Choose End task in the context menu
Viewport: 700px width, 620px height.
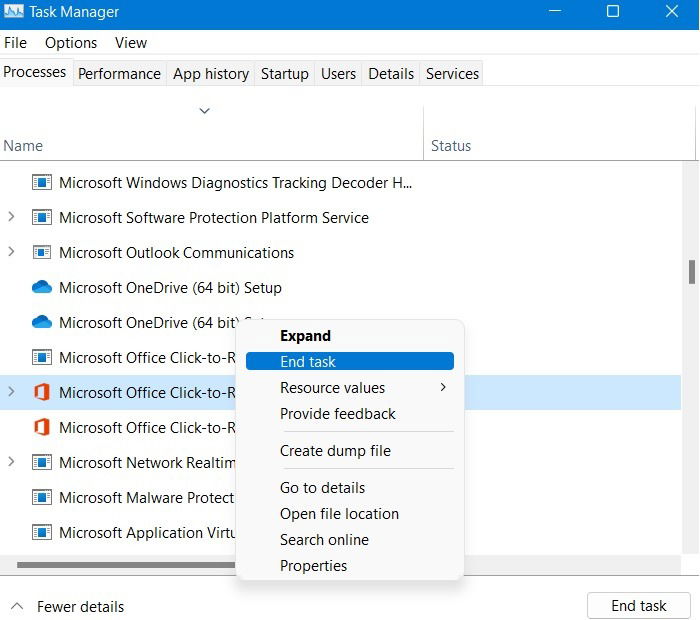click(x=350, y=362)
